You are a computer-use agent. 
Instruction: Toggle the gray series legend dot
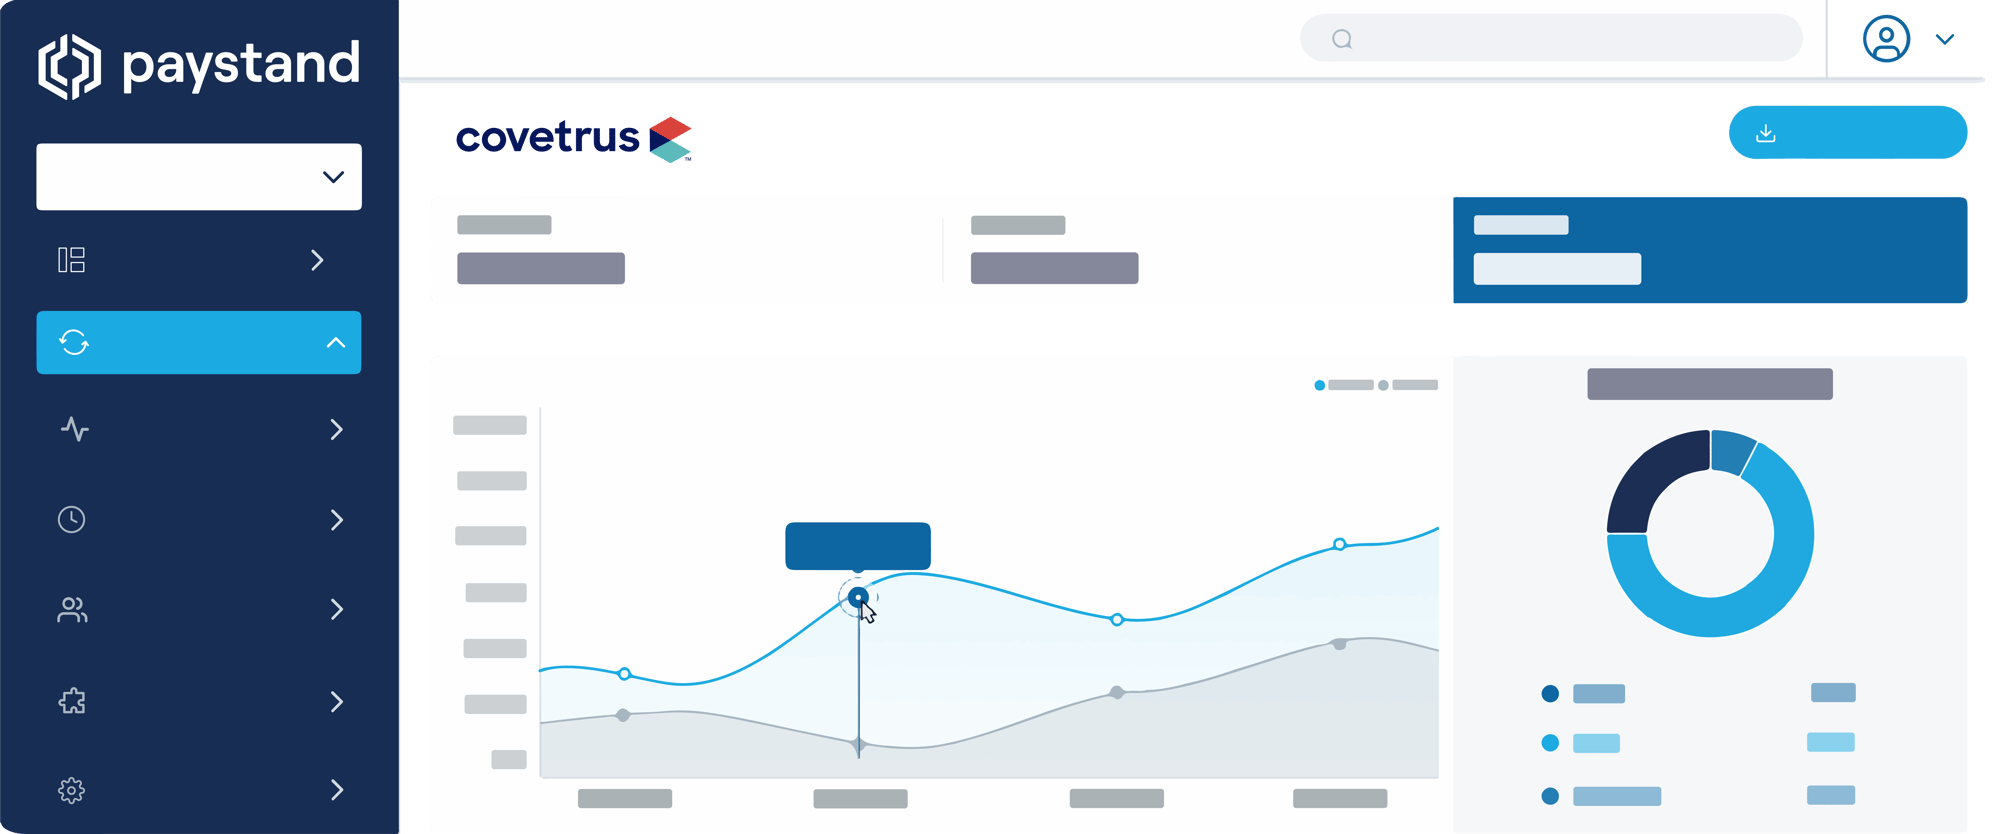[1383, 385]
